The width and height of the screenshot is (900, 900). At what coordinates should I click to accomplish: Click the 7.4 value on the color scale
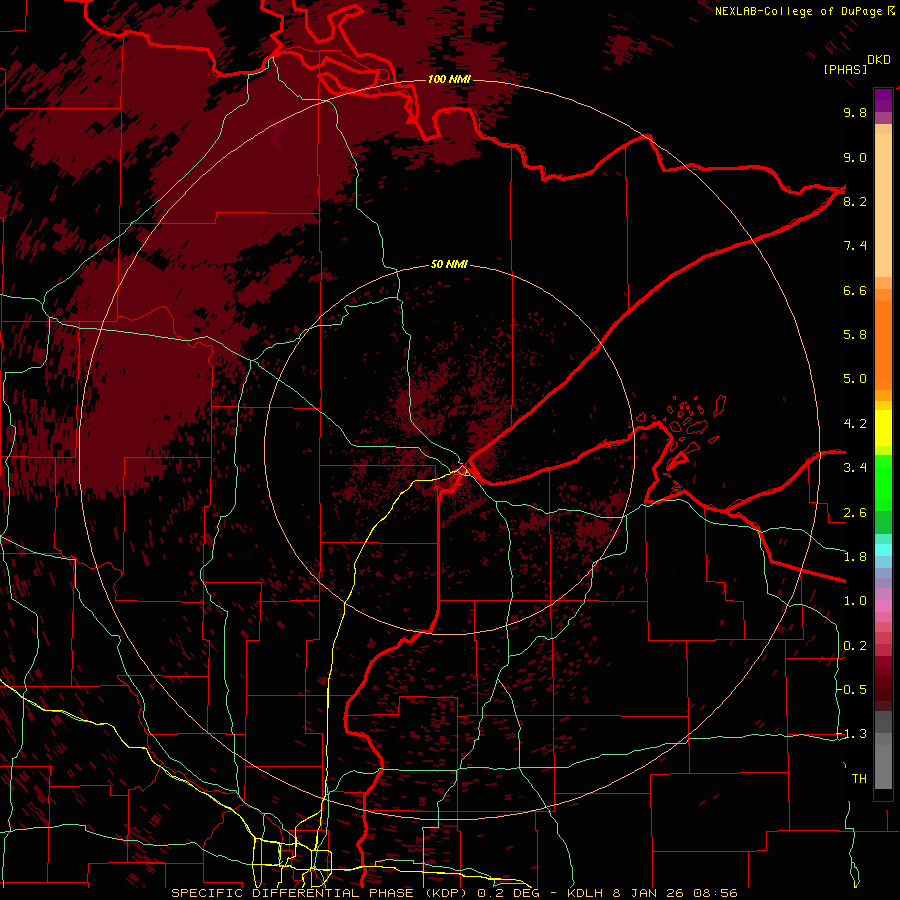click(855, 246)
